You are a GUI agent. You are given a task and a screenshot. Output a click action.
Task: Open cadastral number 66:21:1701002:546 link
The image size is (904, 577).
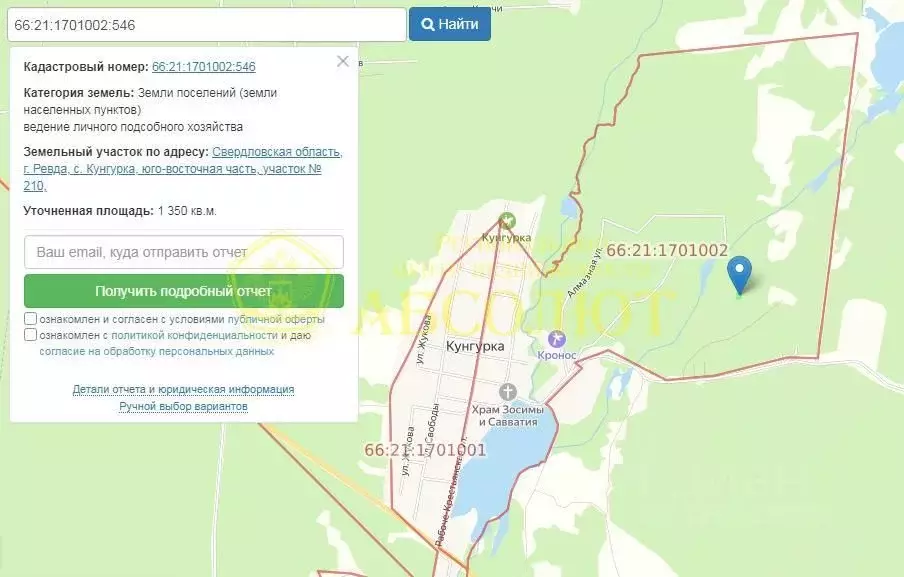point(203,67)
